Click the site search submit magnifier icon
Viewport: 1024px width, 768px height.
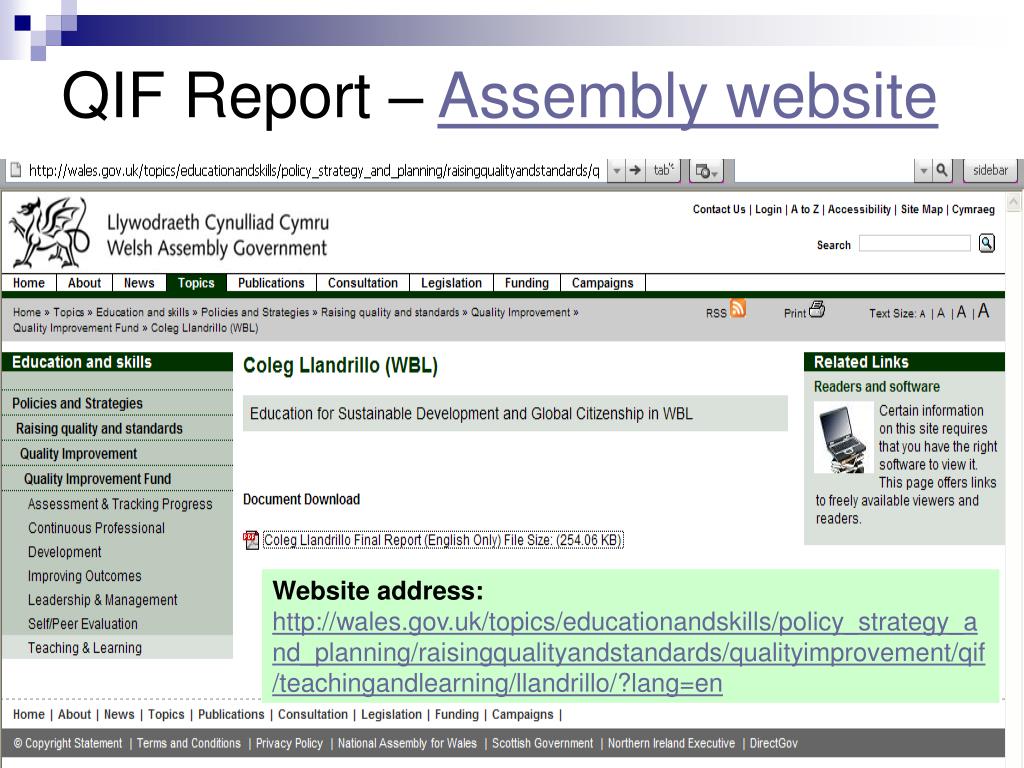(987, 244)
